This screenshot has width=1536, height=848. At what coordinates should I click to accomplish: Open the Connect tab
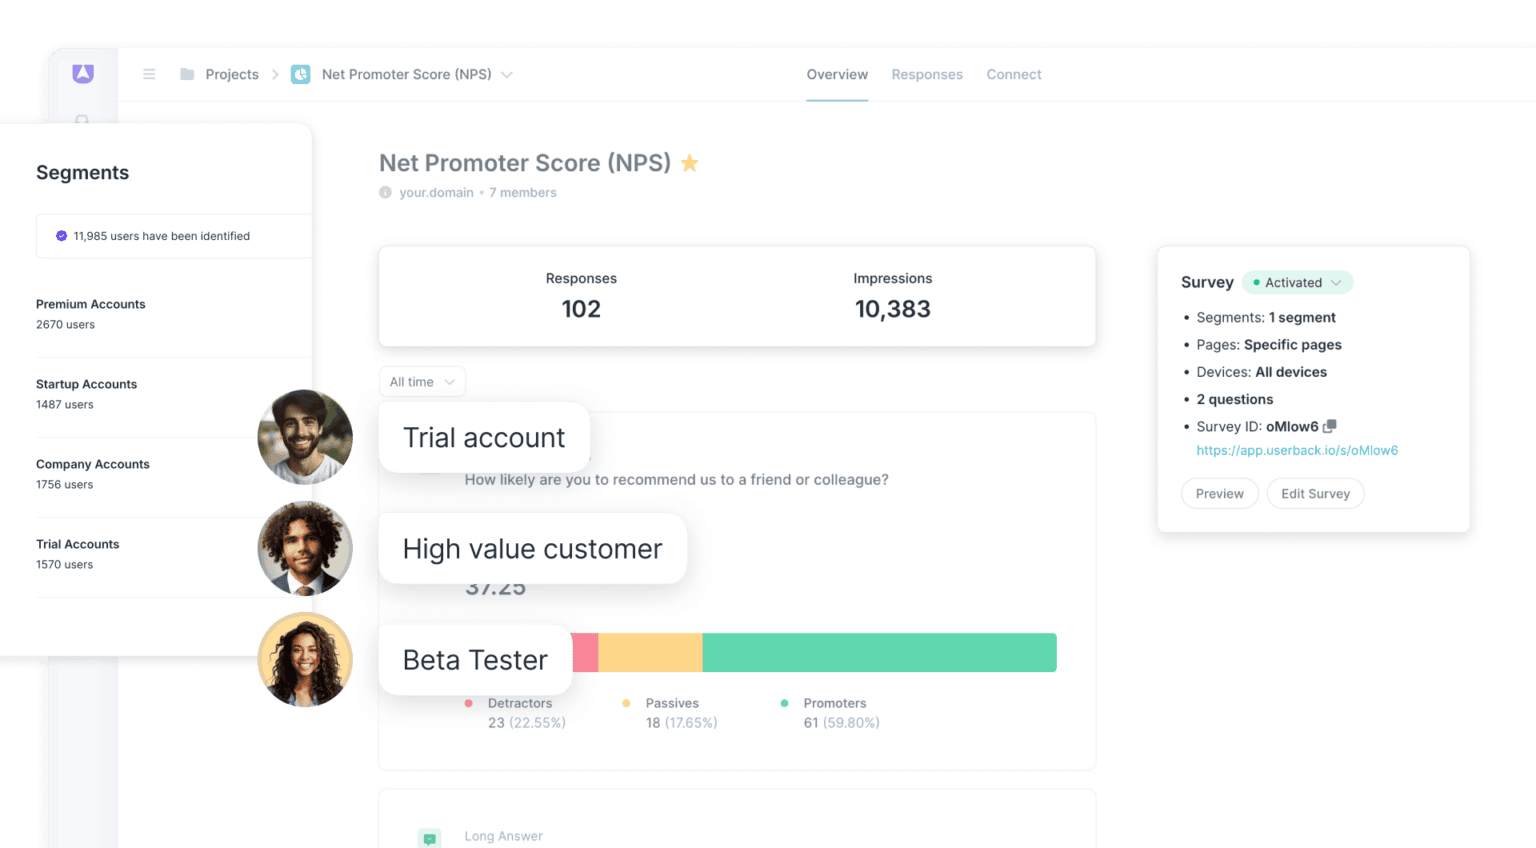click(x=1013, y=74)
